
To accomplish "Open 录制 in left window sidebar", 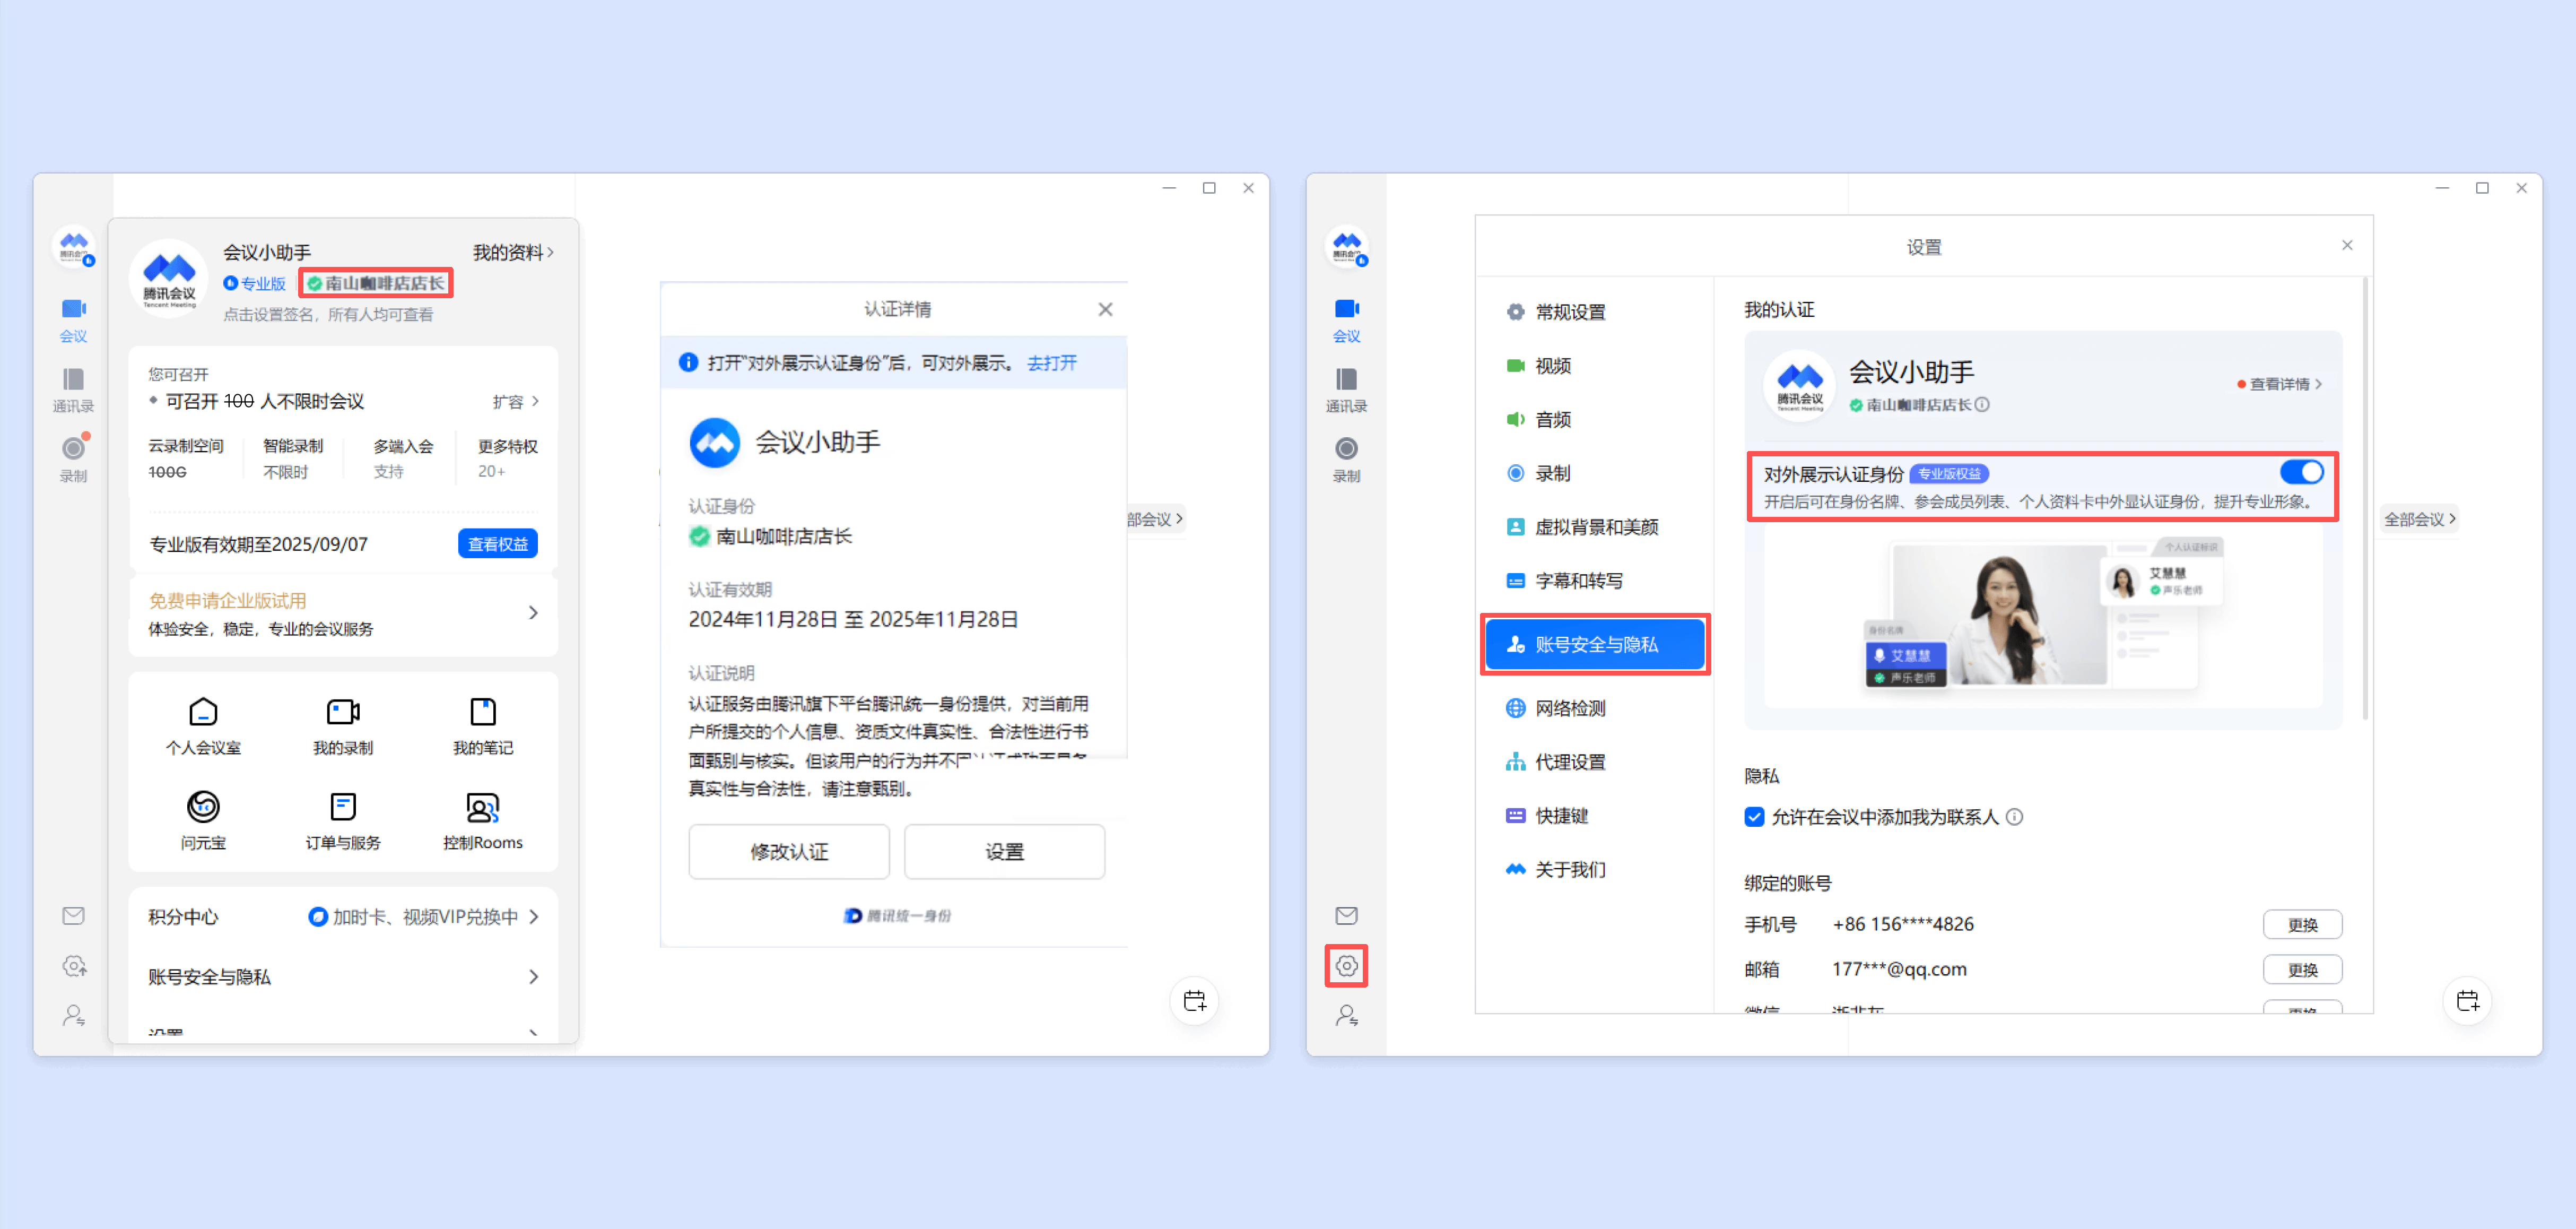I will coord(73,459).
